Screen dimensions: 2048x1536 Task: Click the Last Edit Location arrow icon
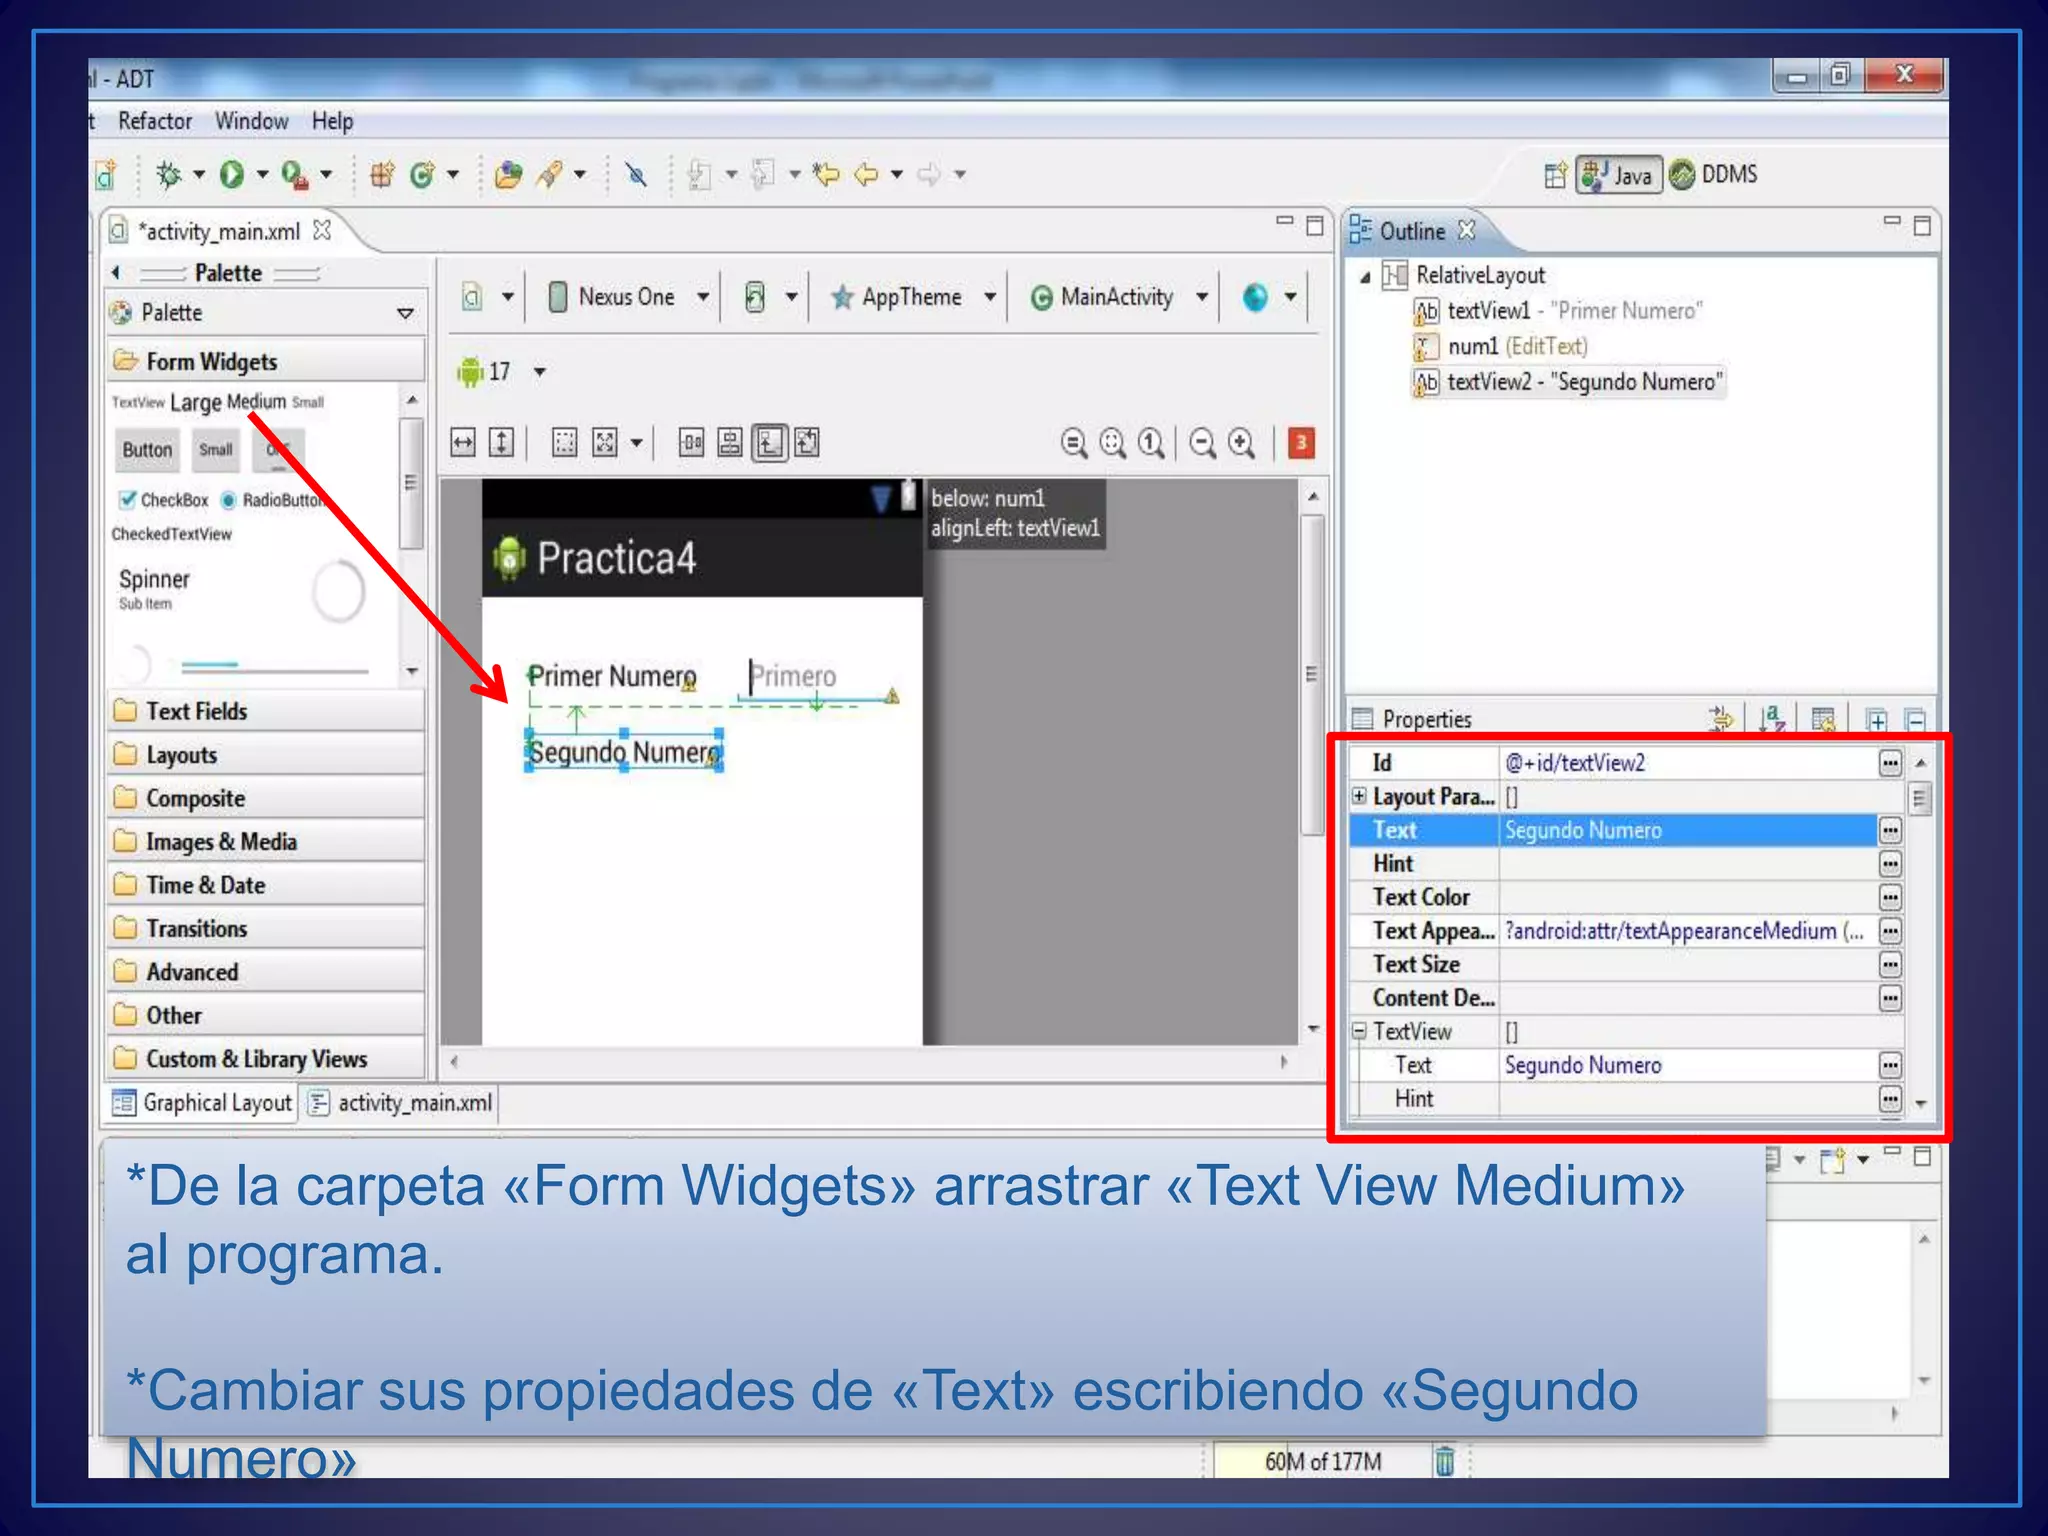click(825, 175)
